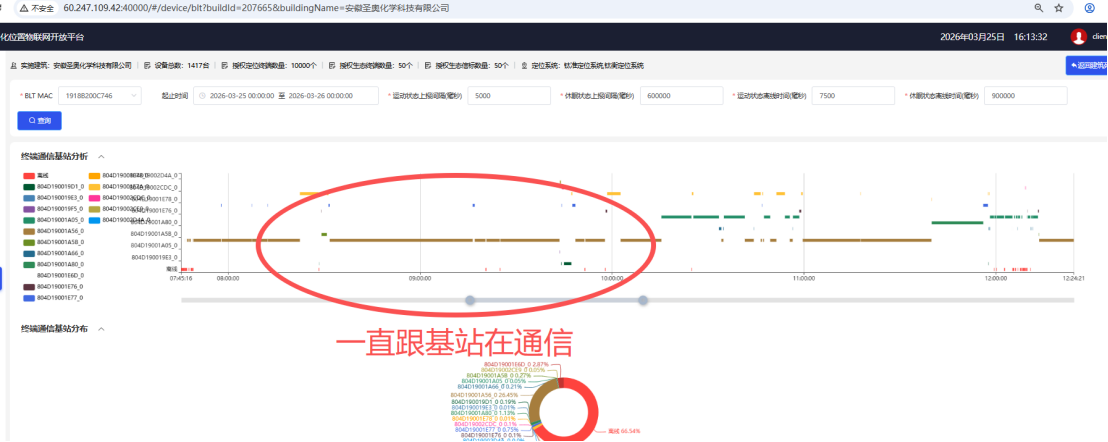1108x442 pixels.
Task: Collapse the 终端通信基站分析 panel
Action: (101, 156)
